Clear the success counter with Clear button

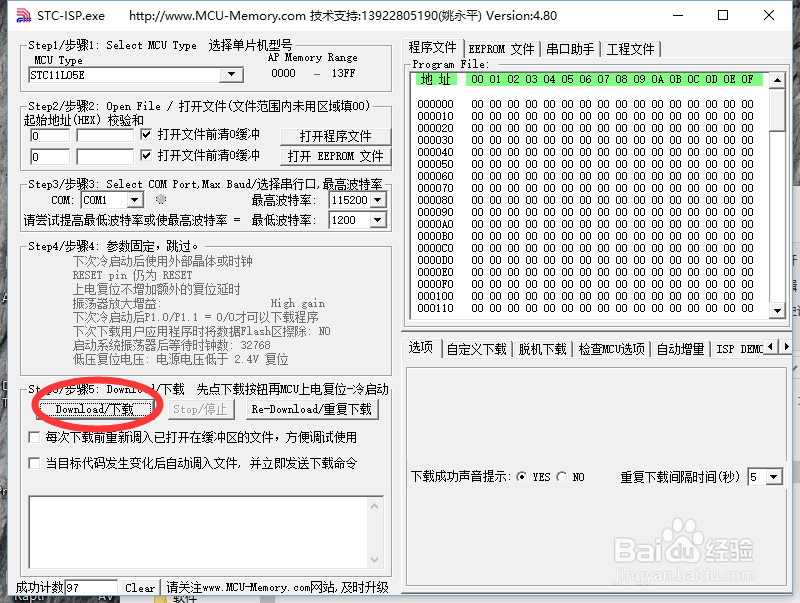[140, 588]
